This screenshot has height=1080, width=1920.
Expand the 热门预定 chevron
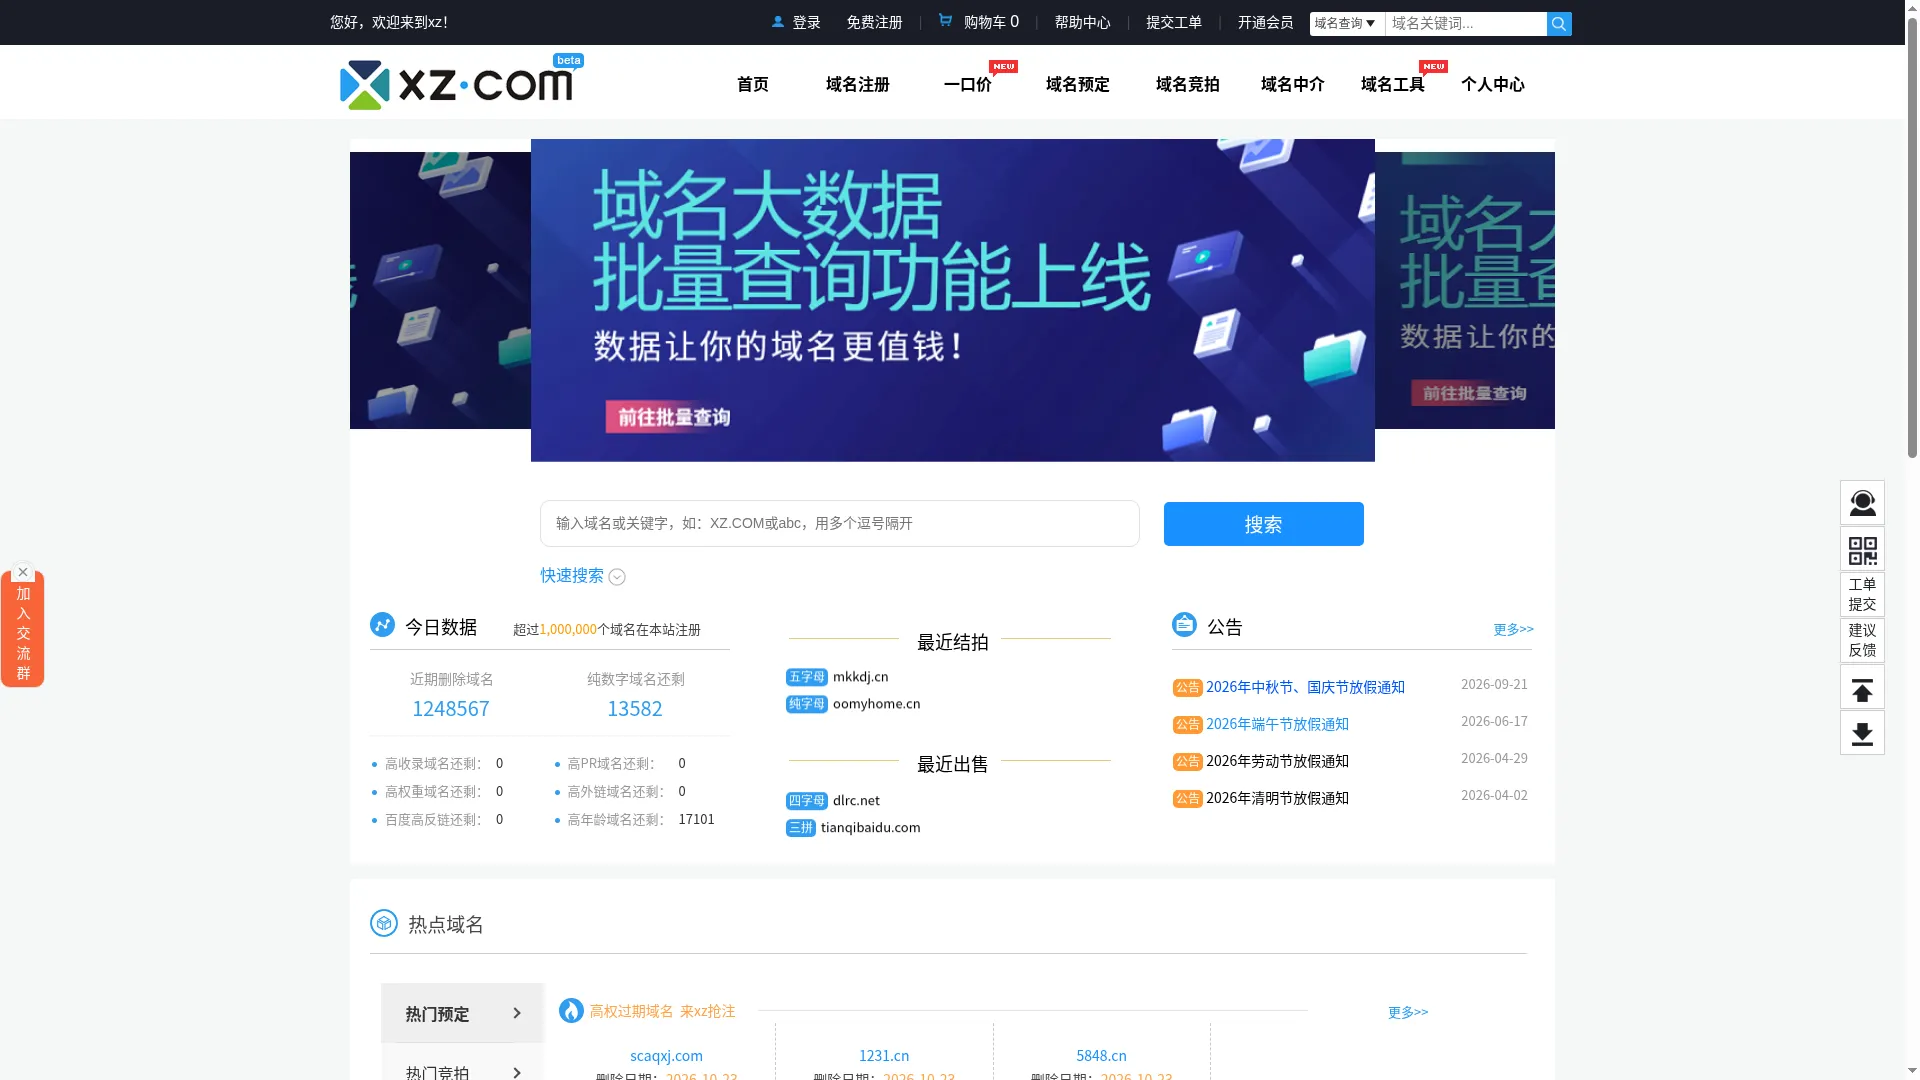(x=517, y=1013)
